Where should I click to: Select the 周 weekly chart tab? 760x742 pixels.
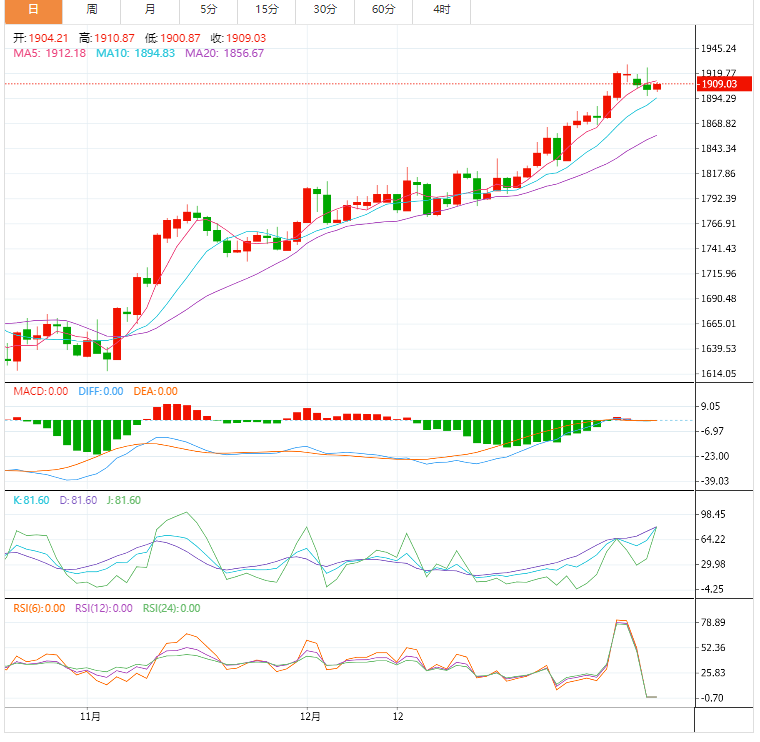(92, 9)
